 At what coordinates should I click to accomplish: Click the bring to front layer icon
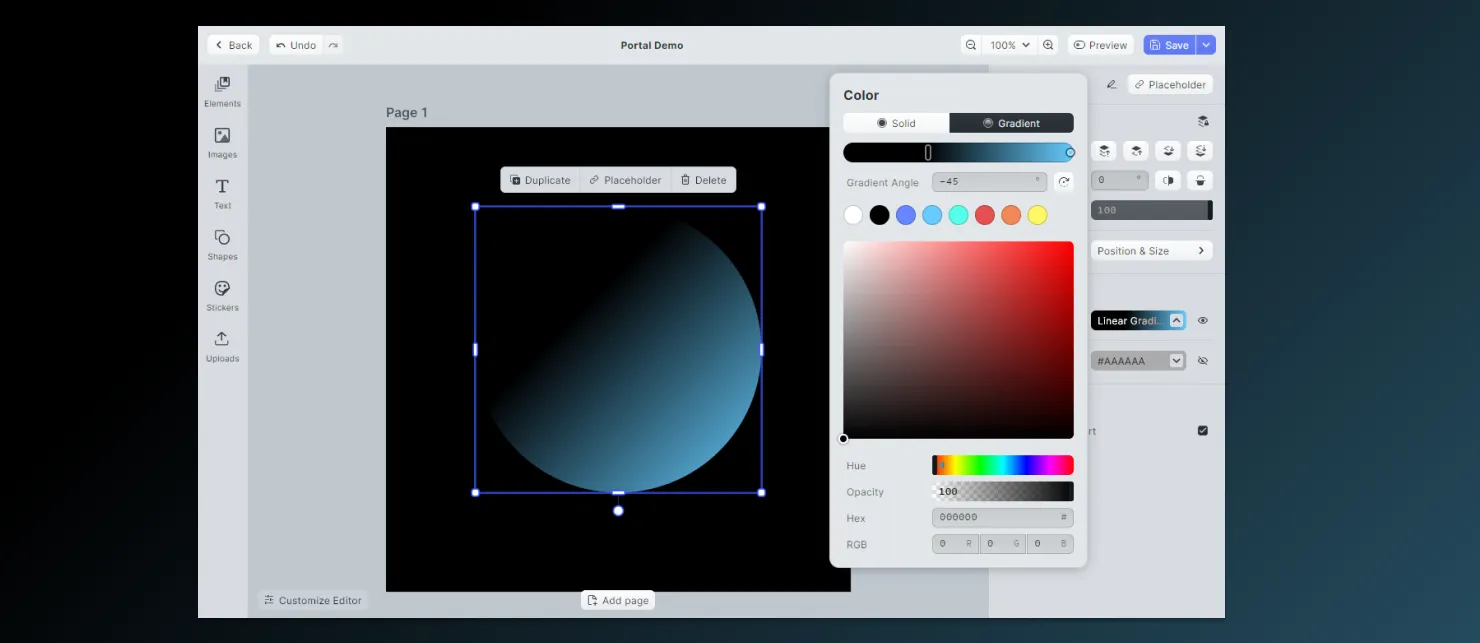point(1103,151)
